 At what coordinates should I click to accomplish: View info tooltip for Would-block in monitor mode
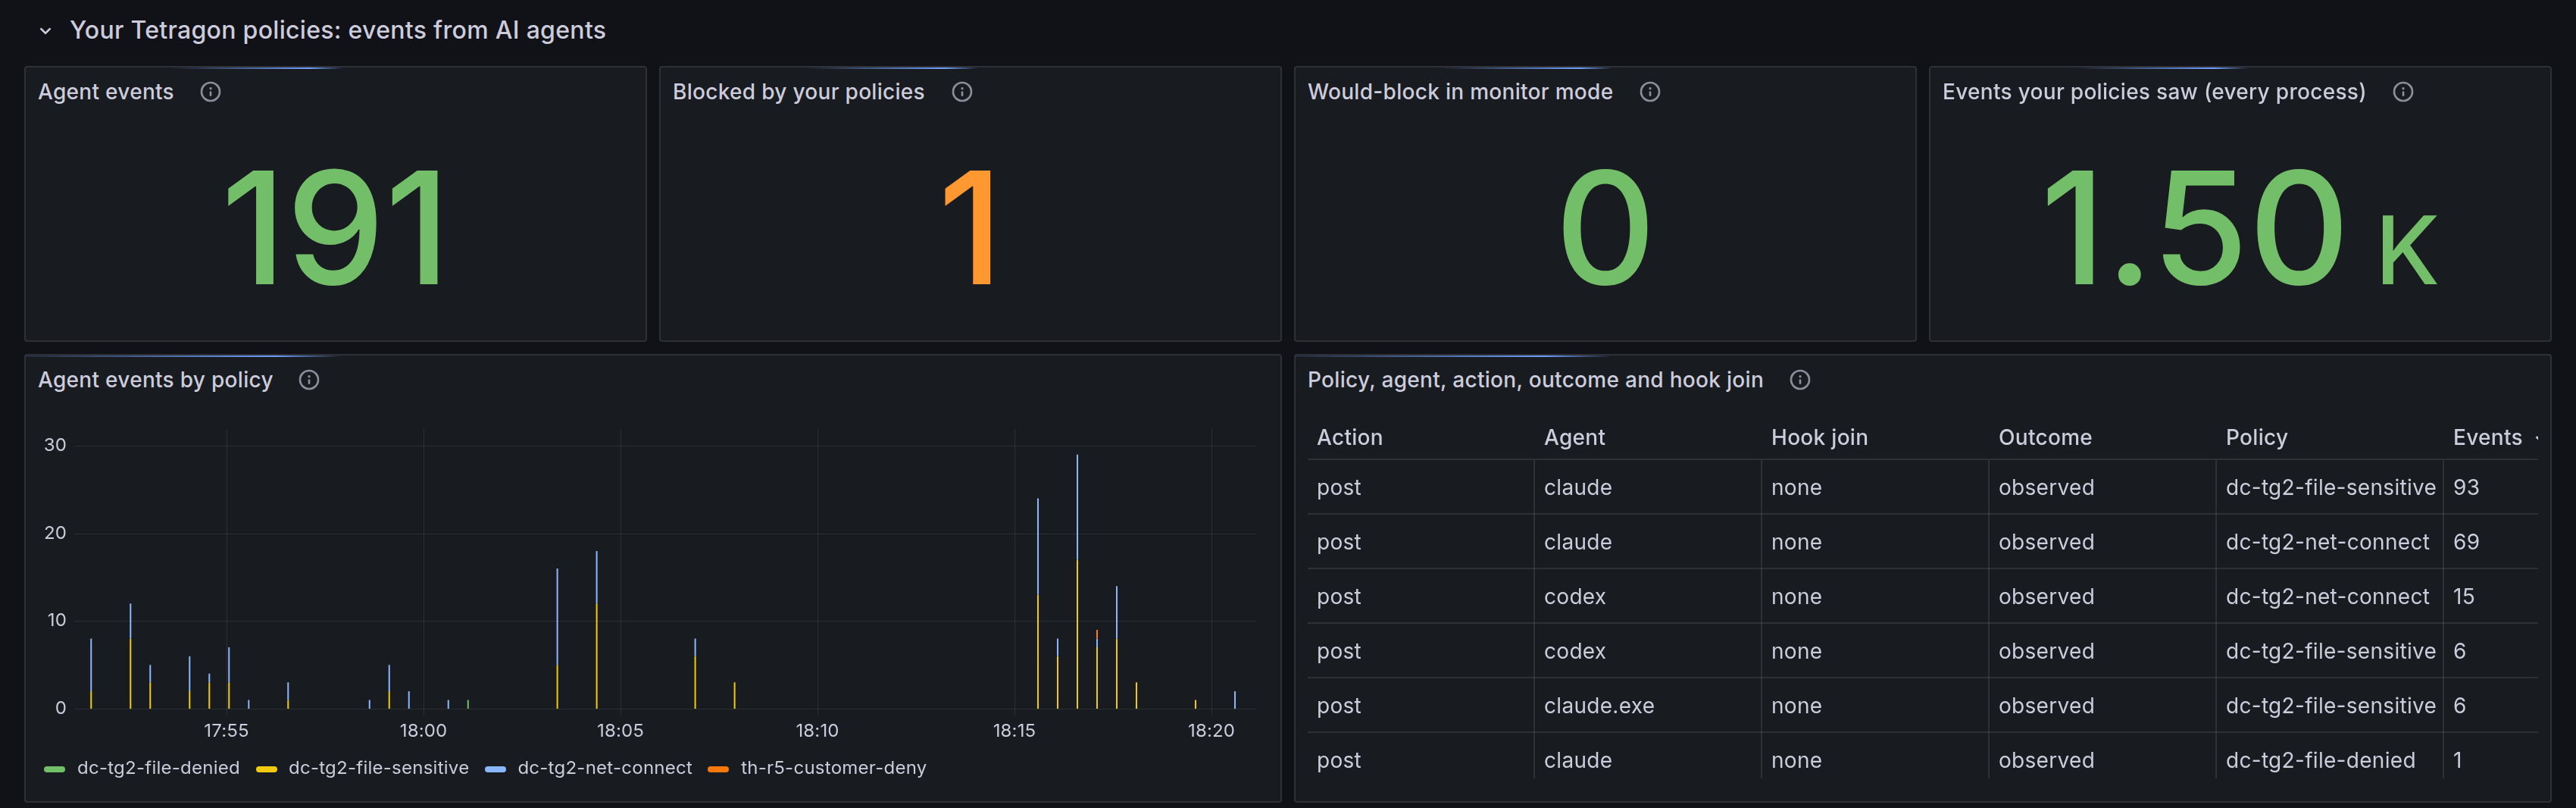(1650, 92)
